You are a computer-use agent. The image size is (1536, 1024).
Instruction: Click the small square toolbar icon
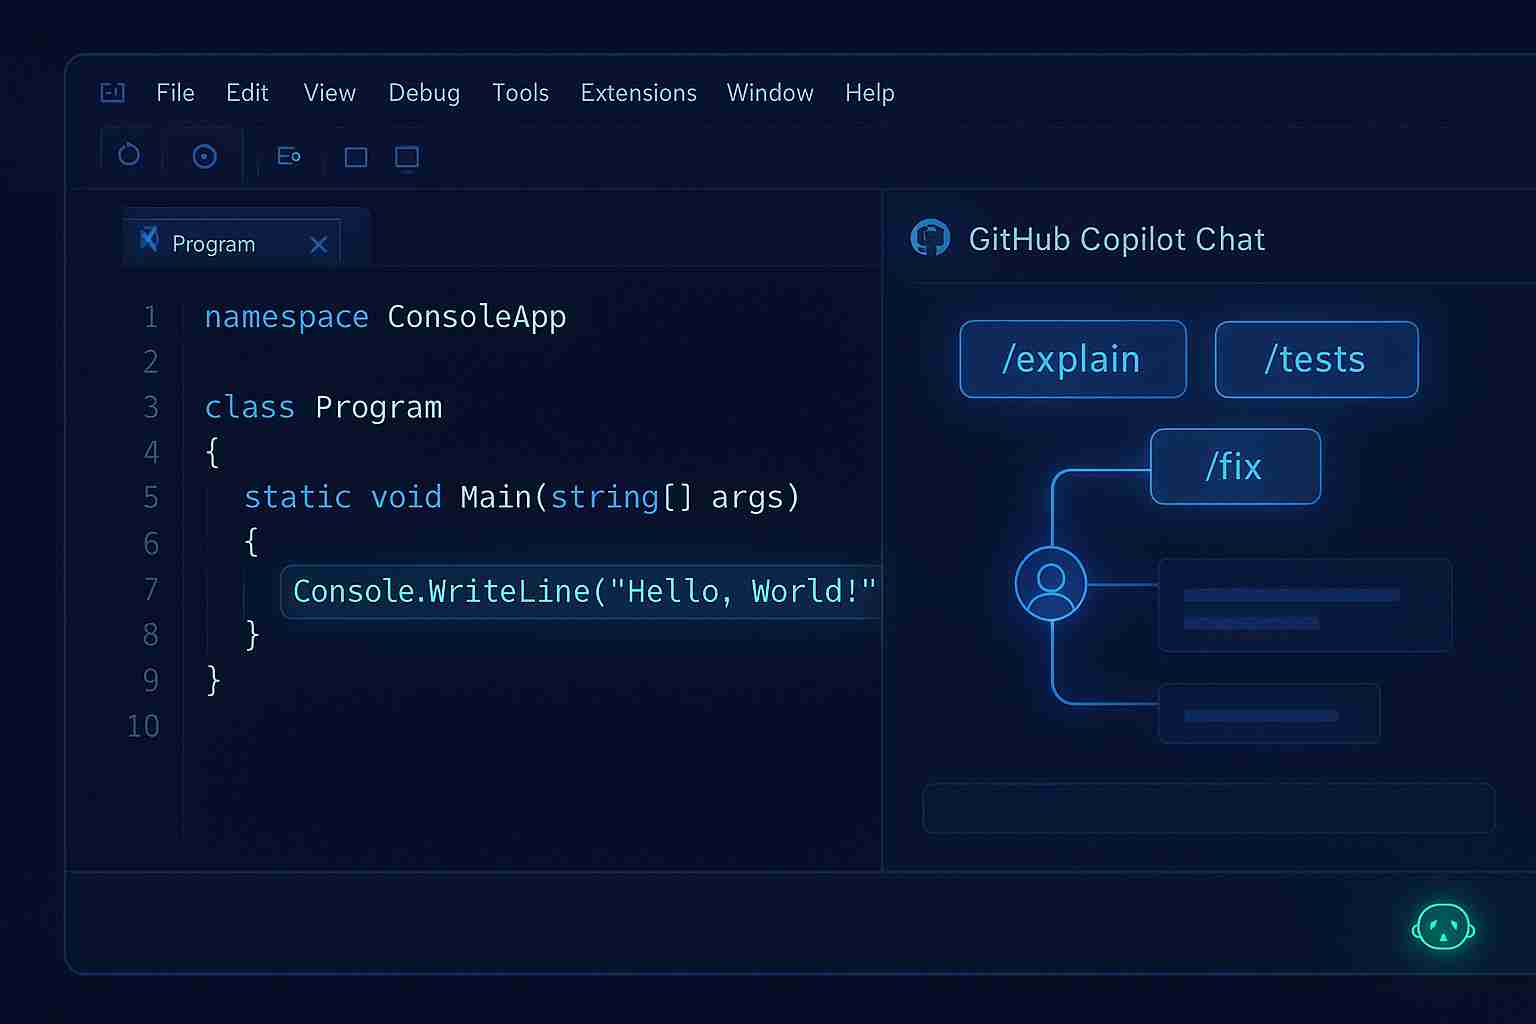coord(355,158)
